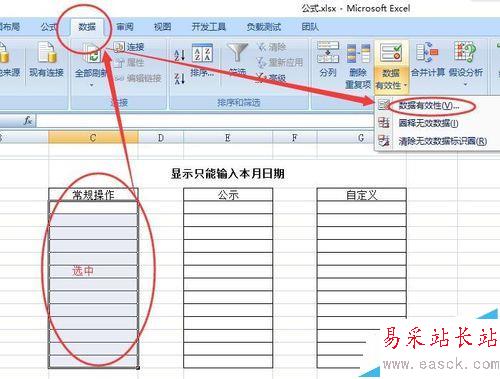Click the 公示 header cell

coord(228,195)
